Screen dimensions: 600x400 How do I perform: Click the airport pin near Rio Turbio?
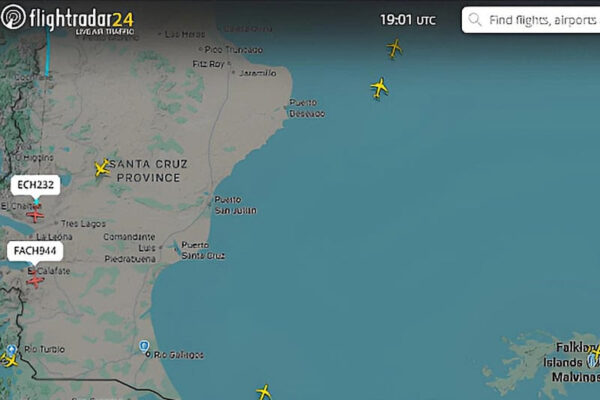[x=12, y=349]
